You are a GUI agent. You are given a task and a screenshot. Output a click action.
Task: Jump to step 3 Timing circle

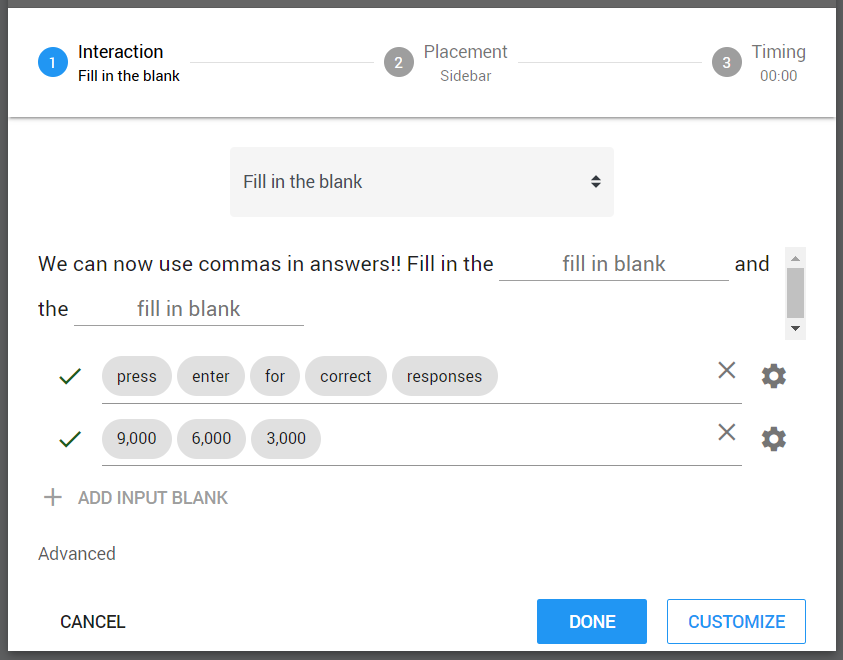tap(726, 62)
